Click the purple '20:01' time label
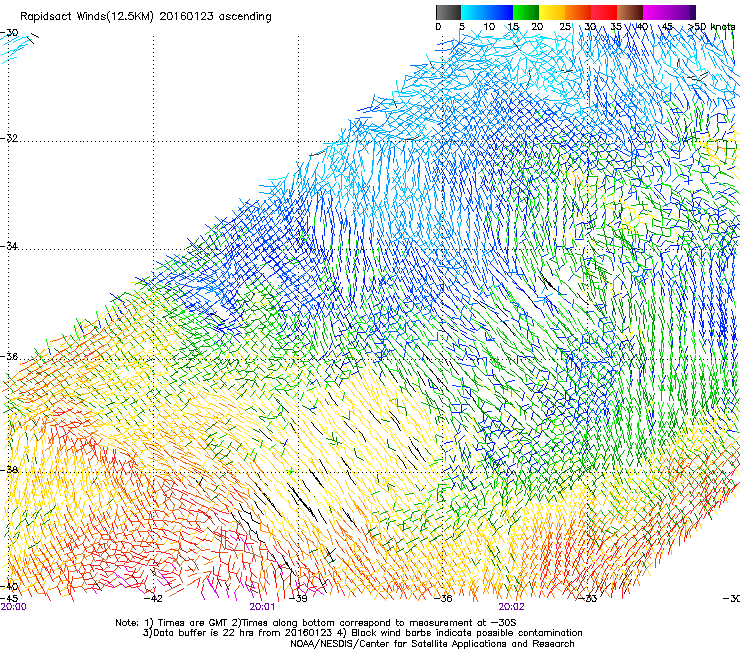The height and width of the screenshot is (650, 740). click(262, 607)
